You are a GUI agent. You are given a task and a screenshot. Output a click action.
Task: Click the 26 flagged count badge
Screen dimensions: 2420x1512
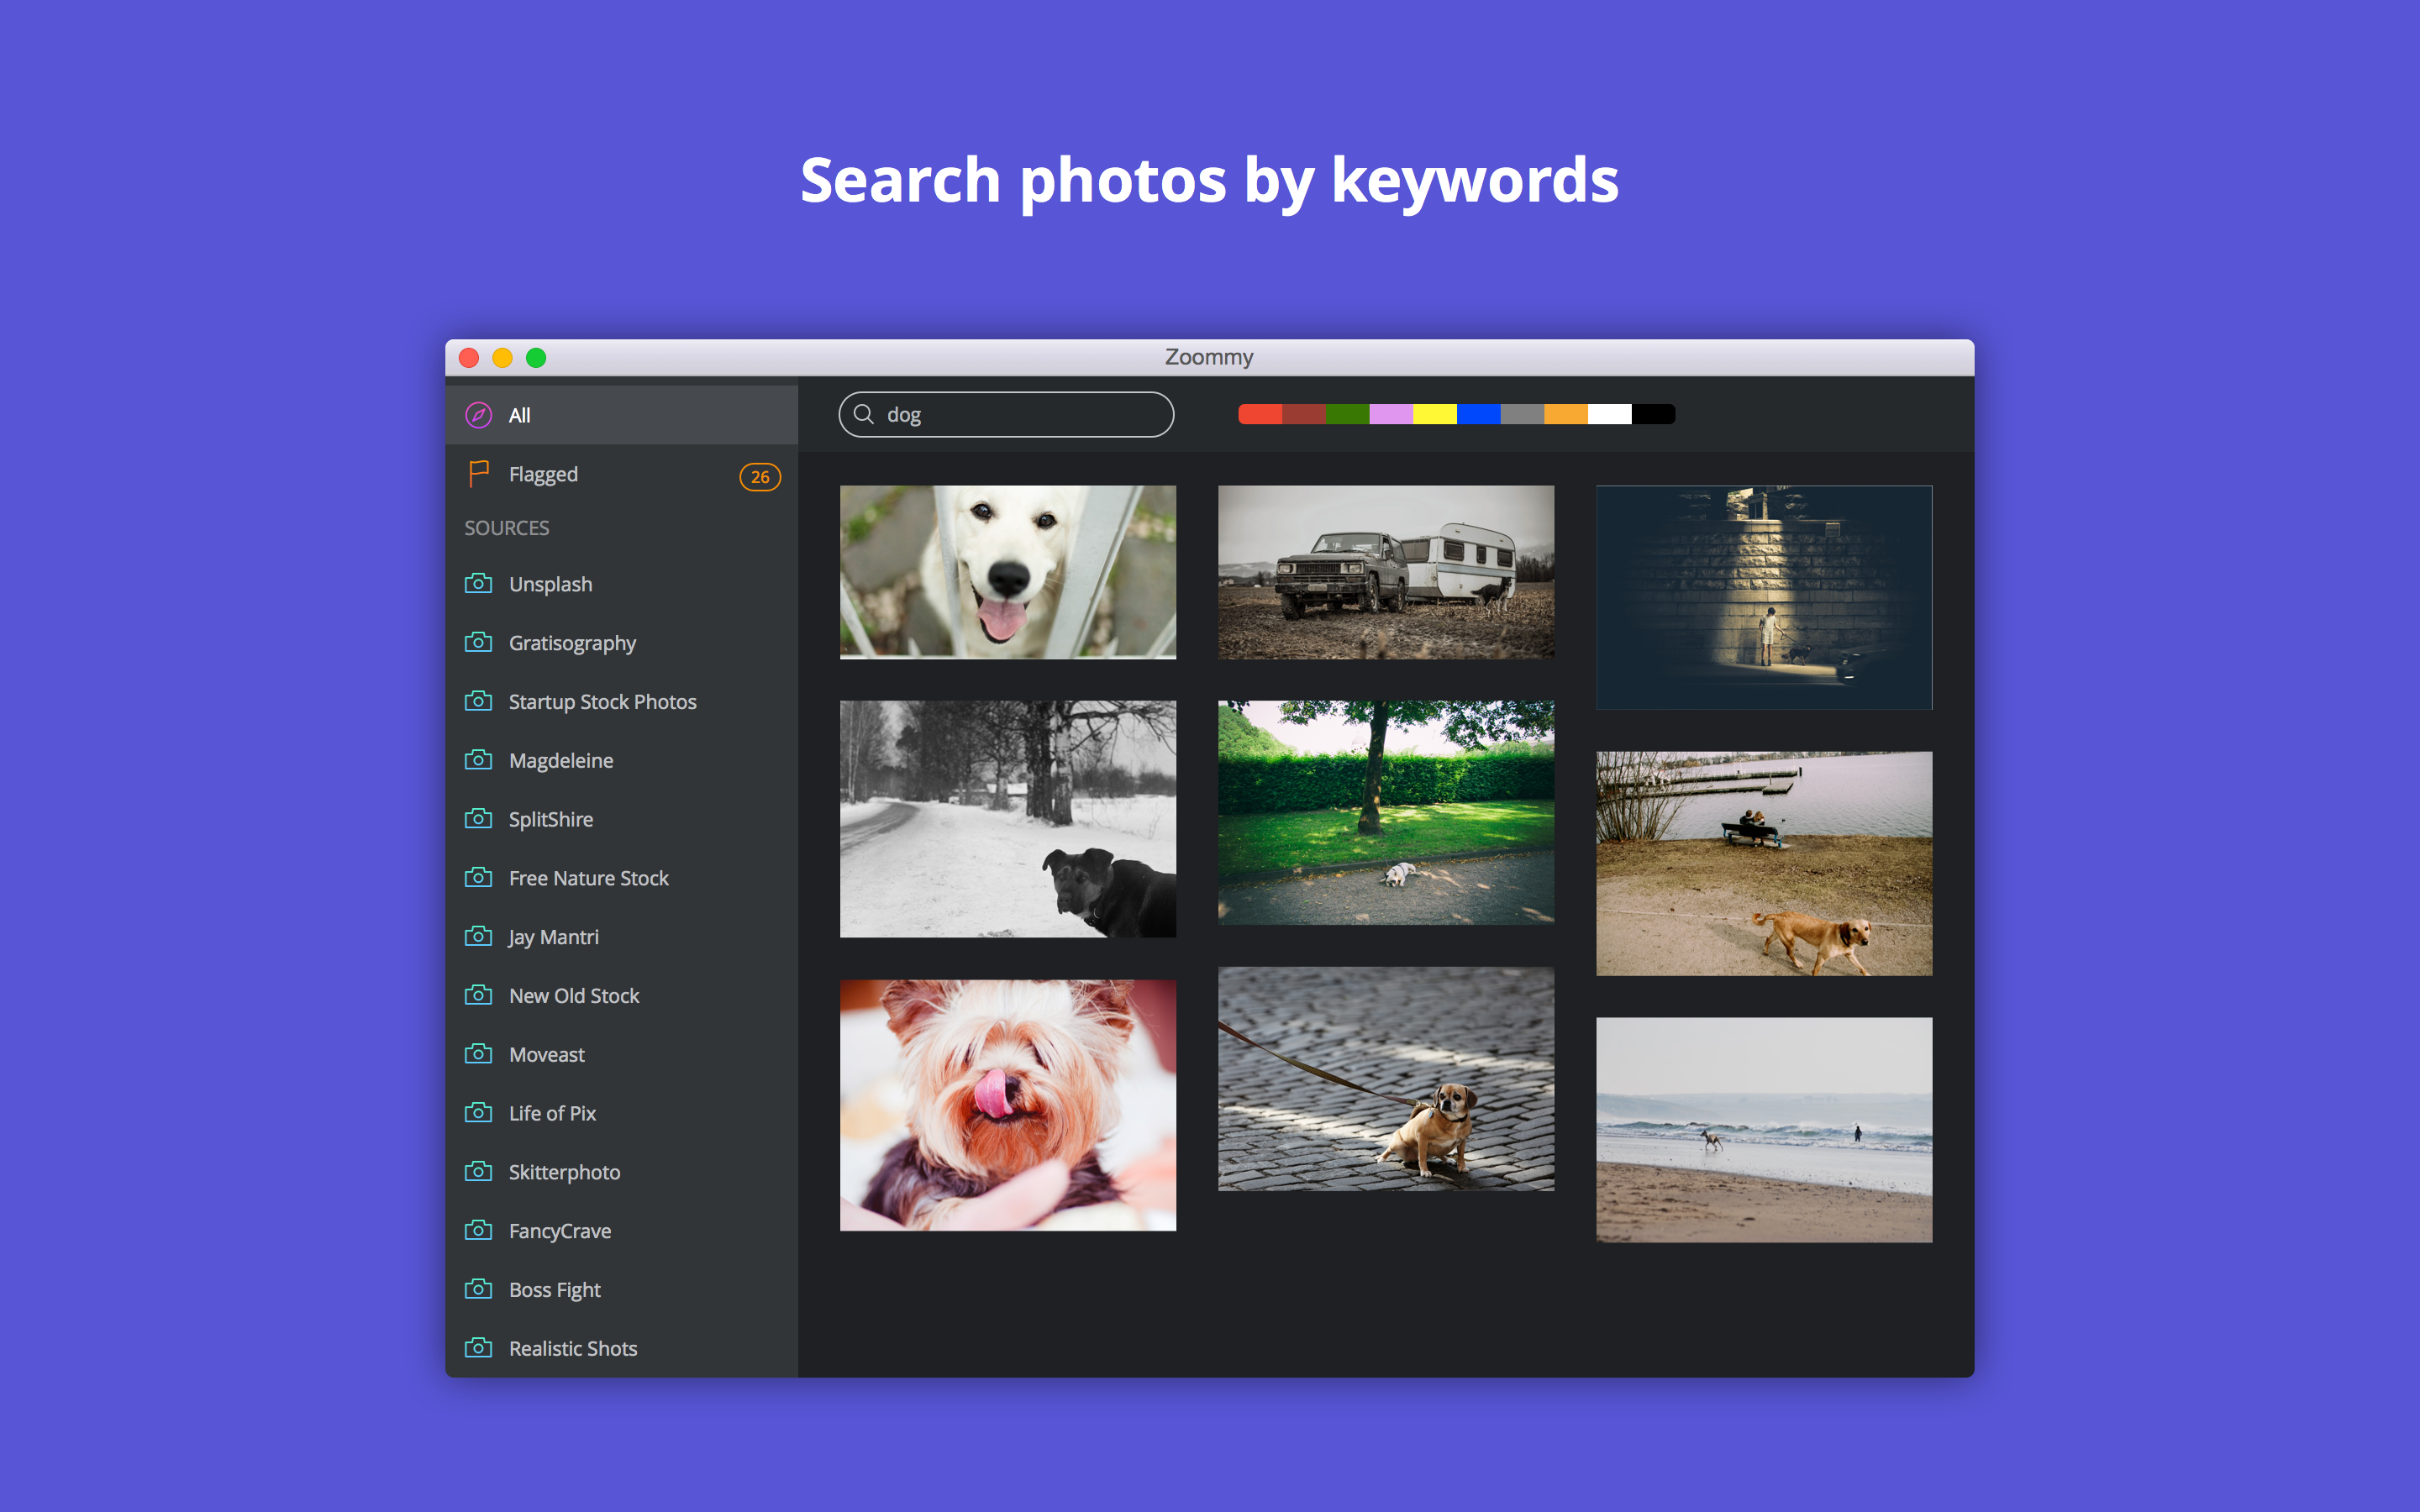(760, 477)
